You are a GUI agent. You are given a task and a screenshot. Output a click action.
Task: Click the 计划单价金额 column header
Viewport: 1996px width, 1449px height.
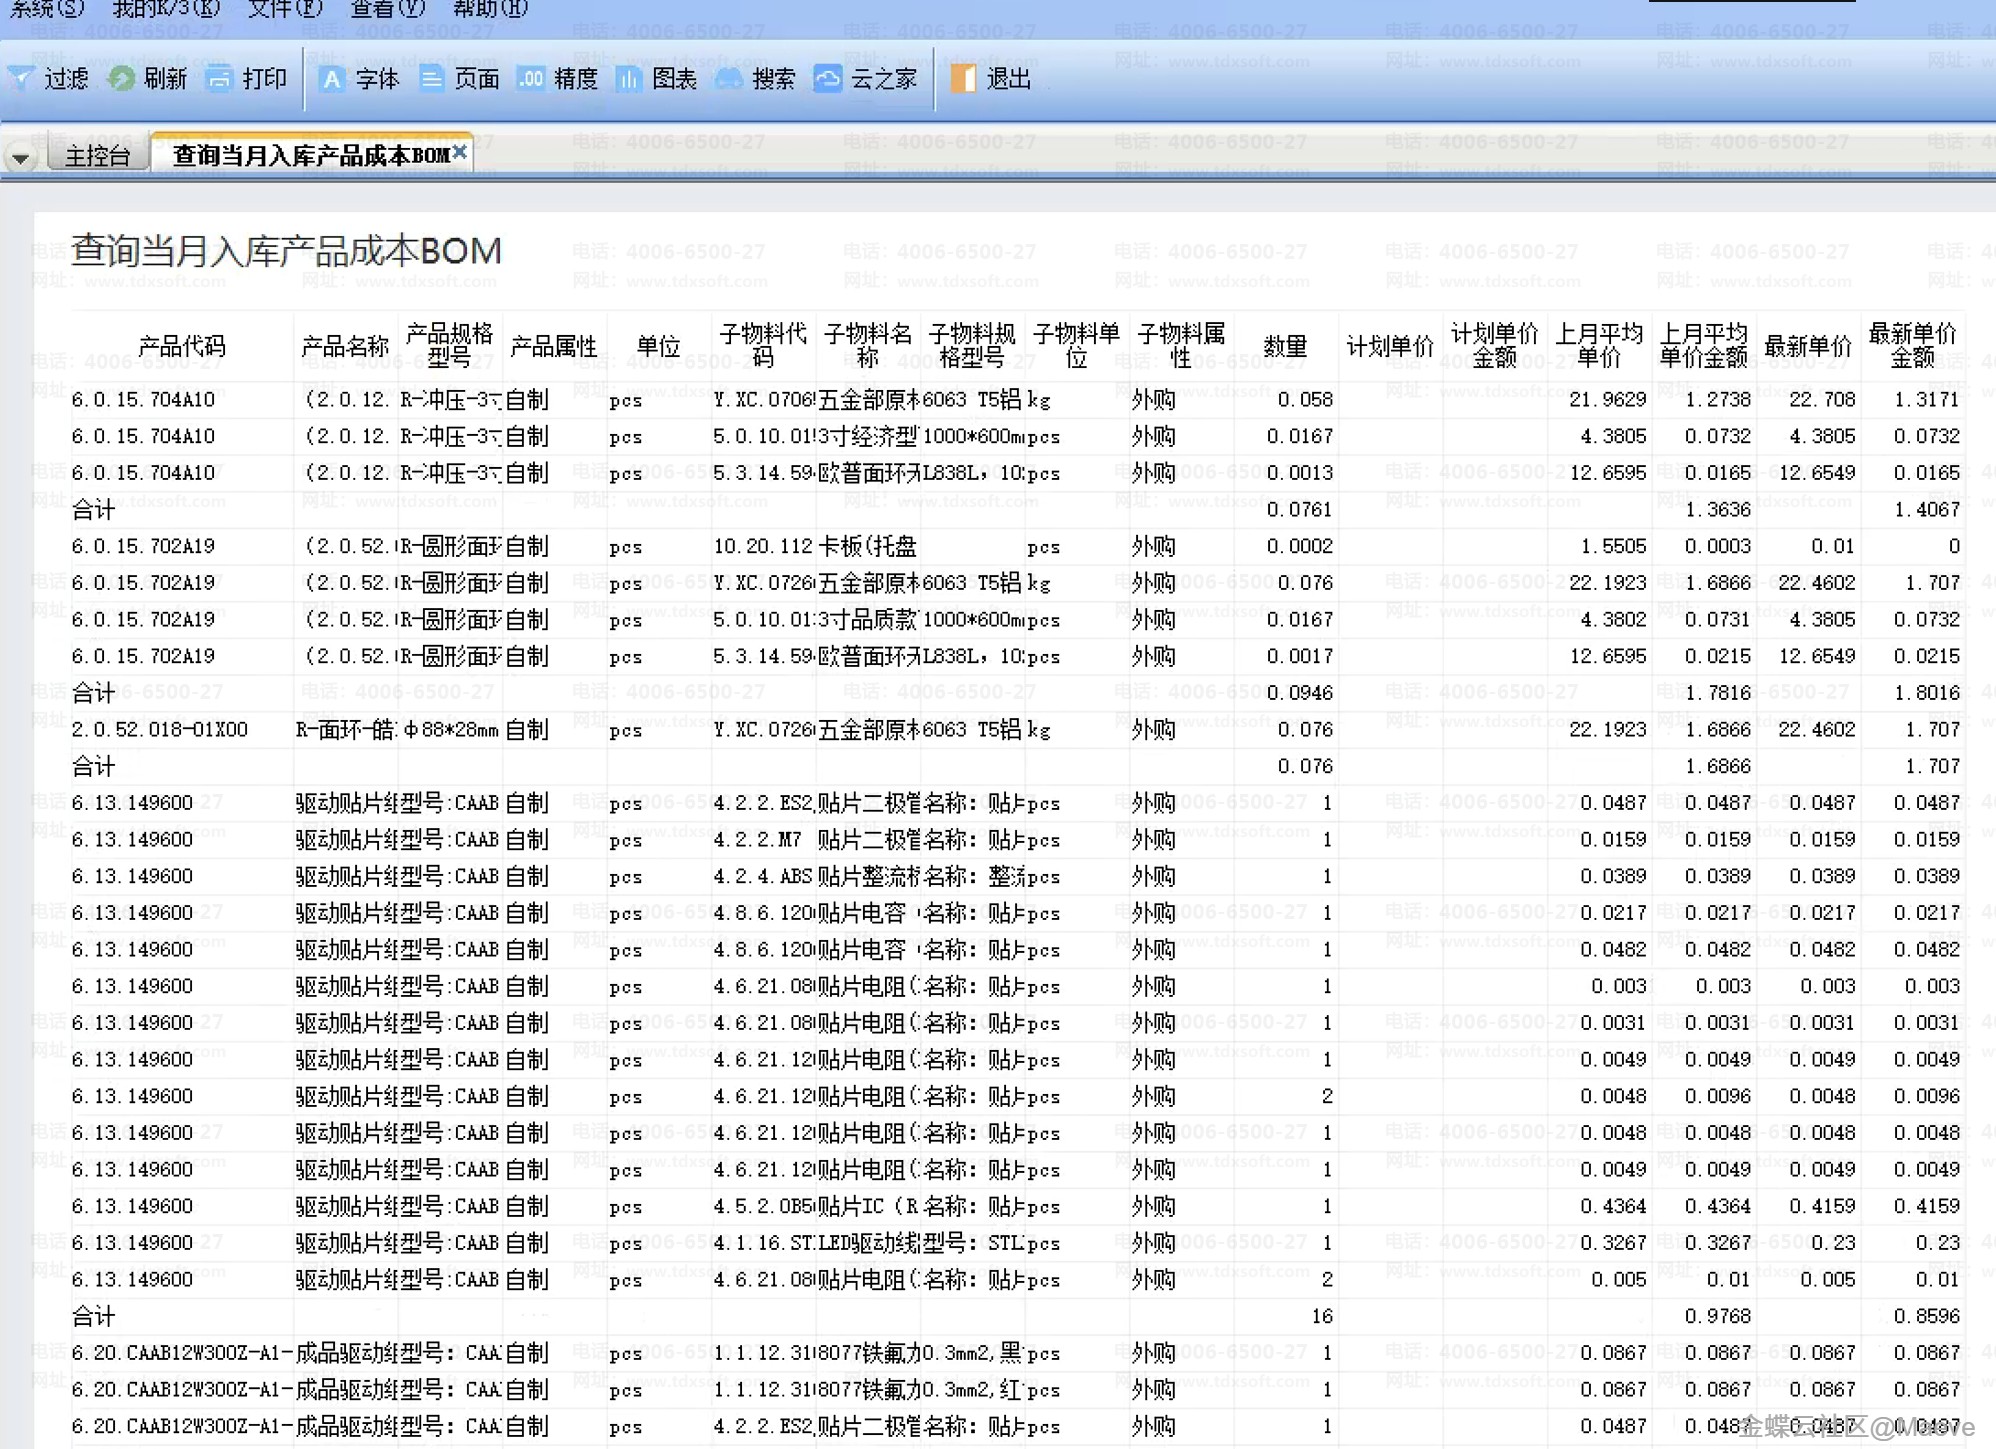tap(1494, 345)
